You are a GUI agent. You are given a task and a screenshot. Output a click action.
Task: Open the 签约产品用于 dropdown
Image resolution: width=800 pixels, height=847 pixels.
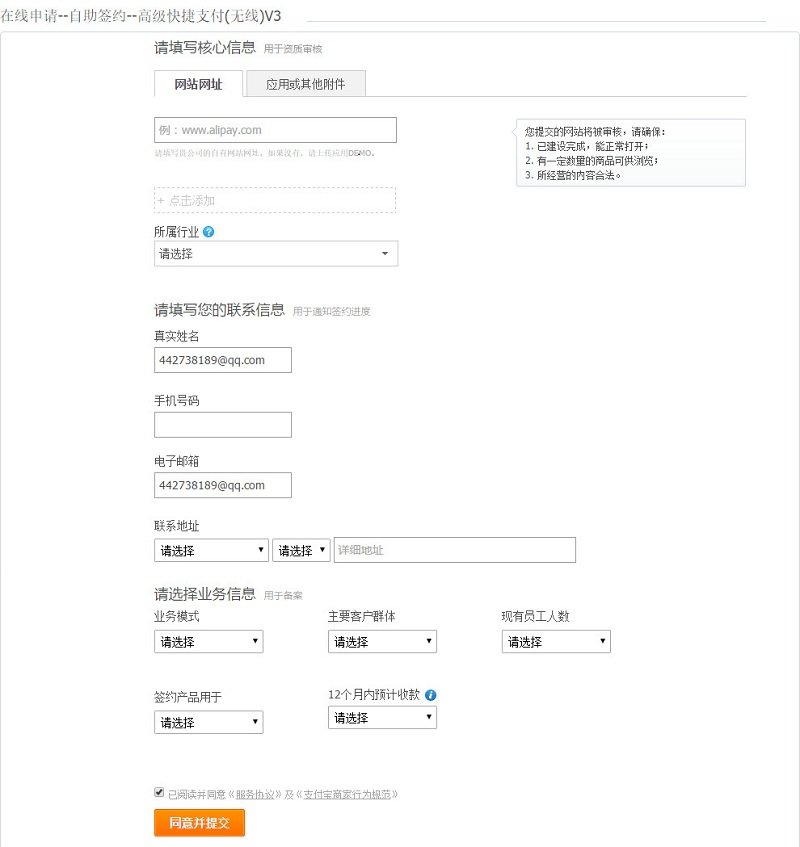click(x=209, y=722)
